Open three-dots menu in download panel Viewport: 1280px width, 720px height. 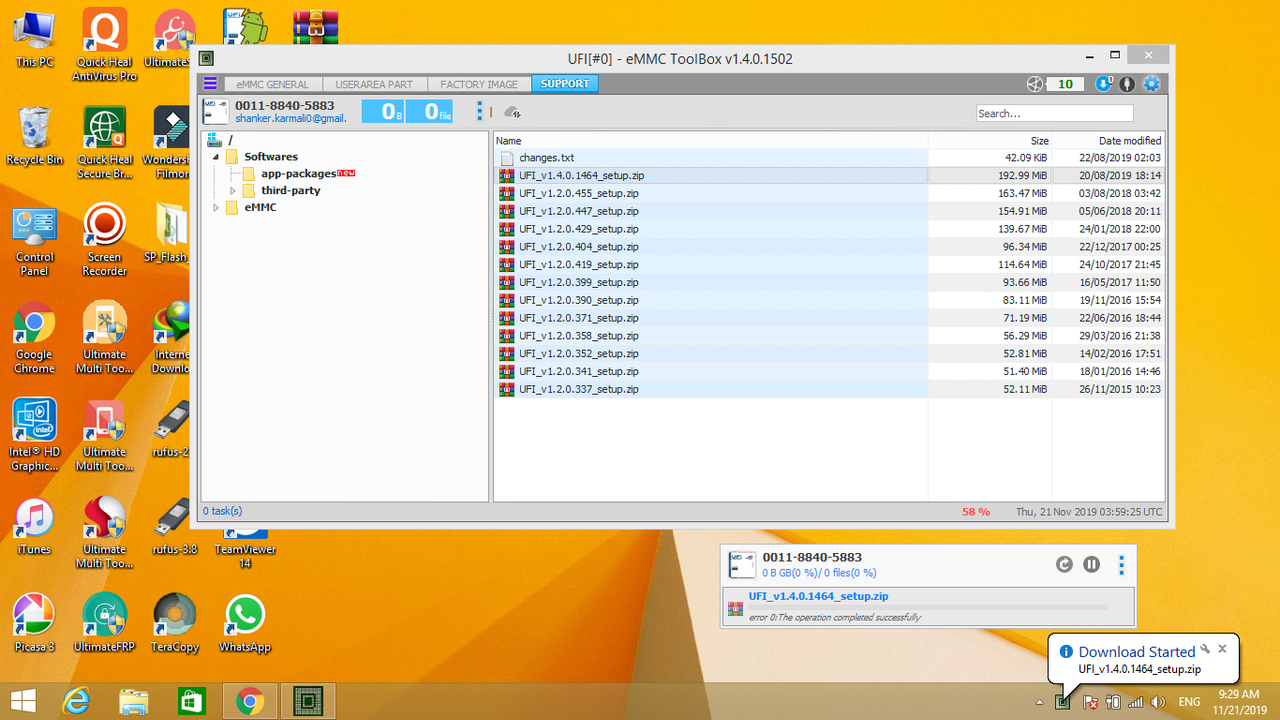[1121, 565]
